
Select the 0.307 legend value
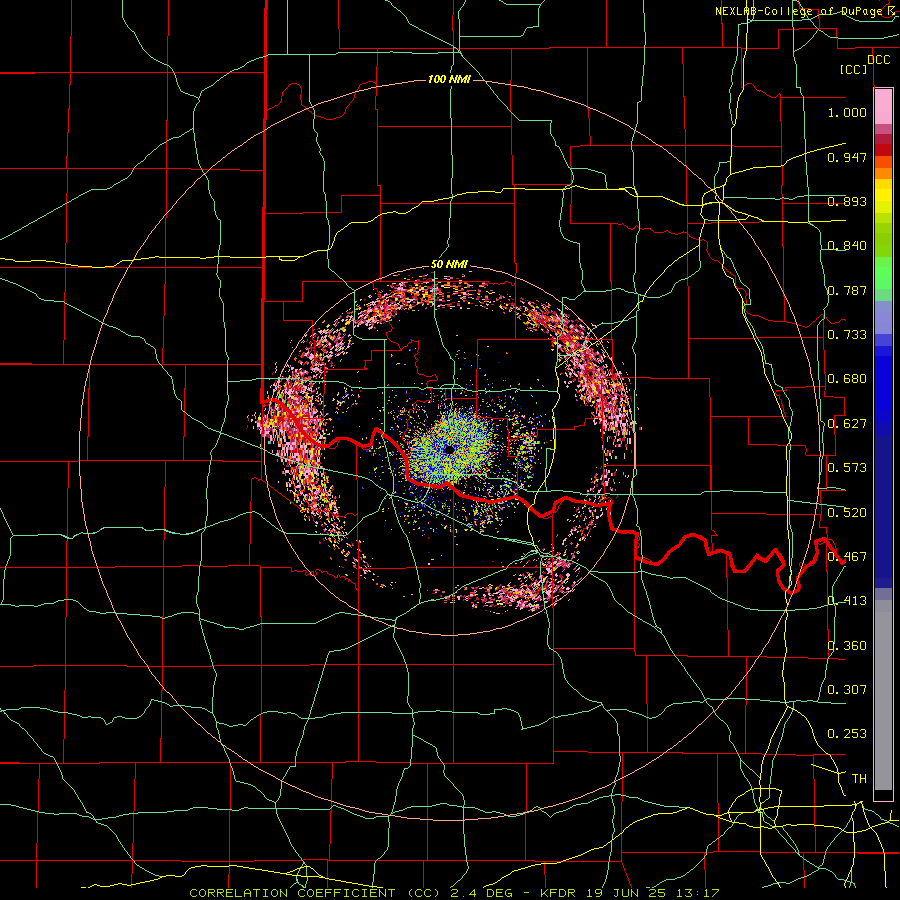click(847, 690)
